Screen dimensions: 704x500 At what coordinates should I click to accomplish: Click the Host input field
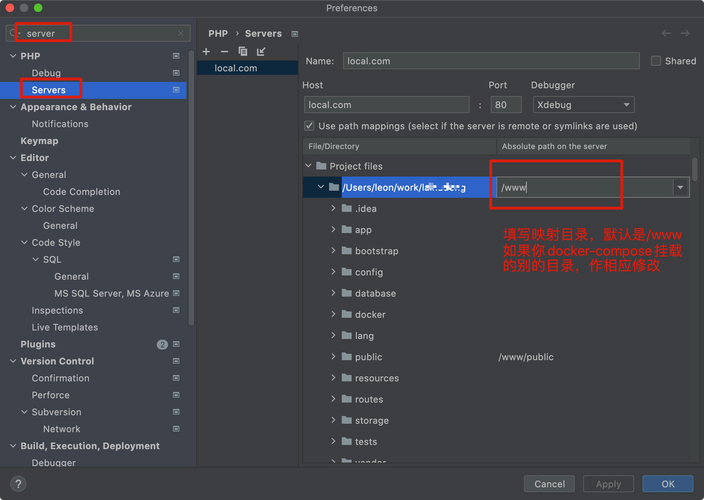coord(387,105)
